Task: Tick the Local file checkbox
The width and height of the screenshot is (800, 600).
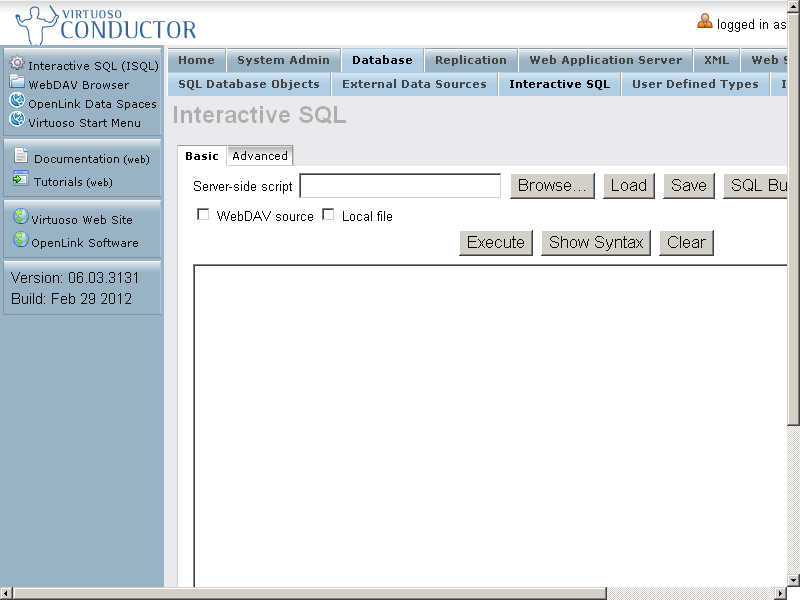Action: click(x=328, y=215)
